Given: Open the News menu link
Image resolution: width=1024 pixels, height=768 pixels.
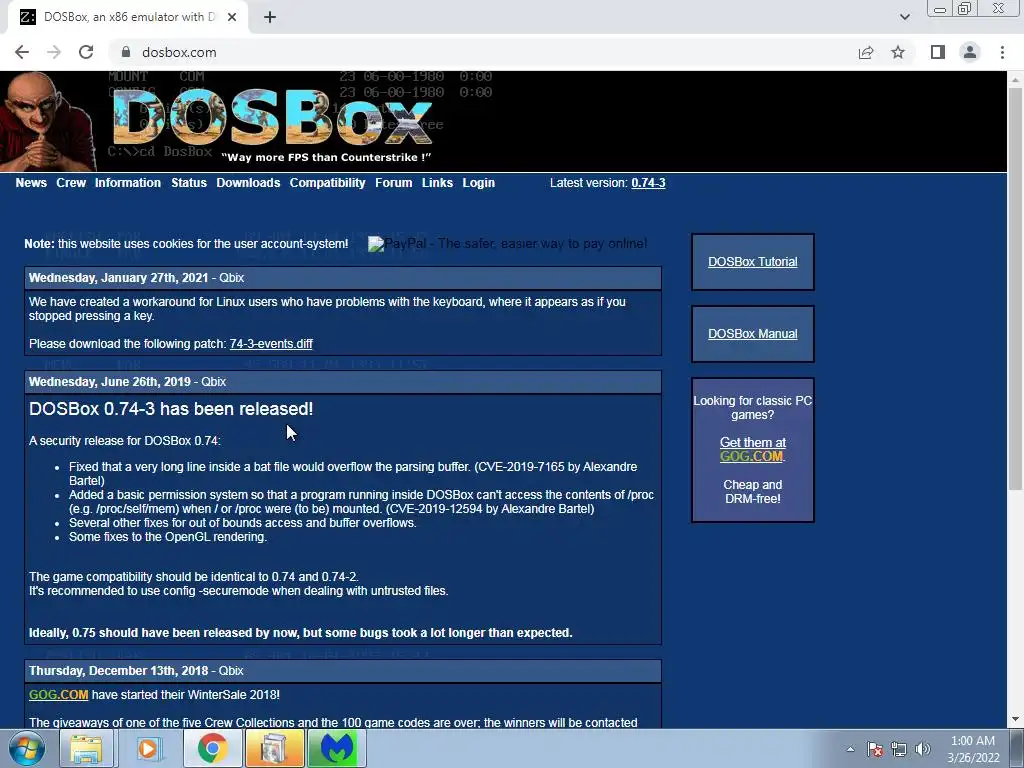Looking at the screenshot, I should coord(31,183).
